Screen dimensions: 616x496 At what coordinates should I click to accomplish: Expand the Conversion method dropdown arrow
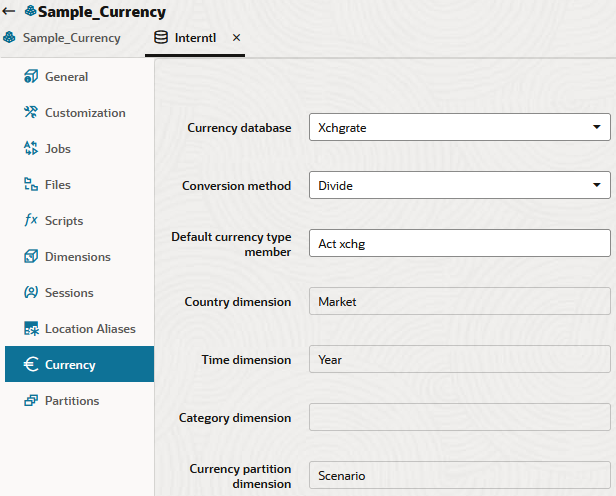click(597, 185)
